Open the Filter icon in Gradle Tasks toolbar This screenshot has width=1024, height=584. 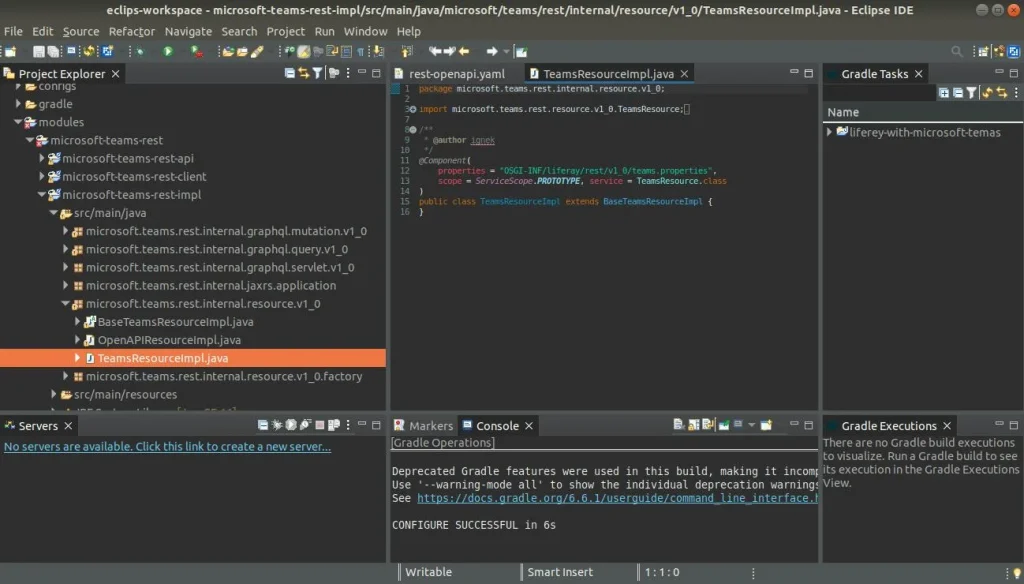tap(971, 91)
